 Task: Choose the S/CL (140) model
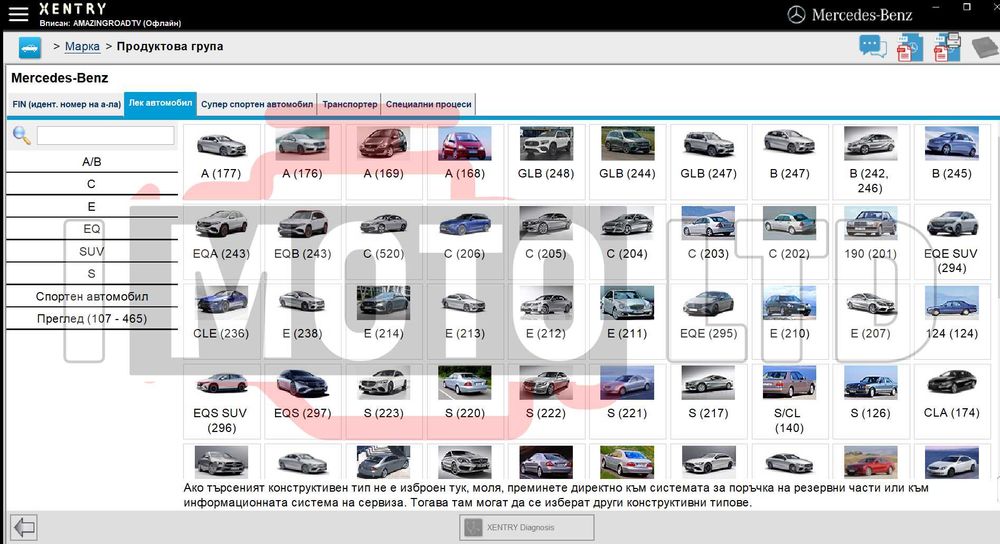point(790,401)
